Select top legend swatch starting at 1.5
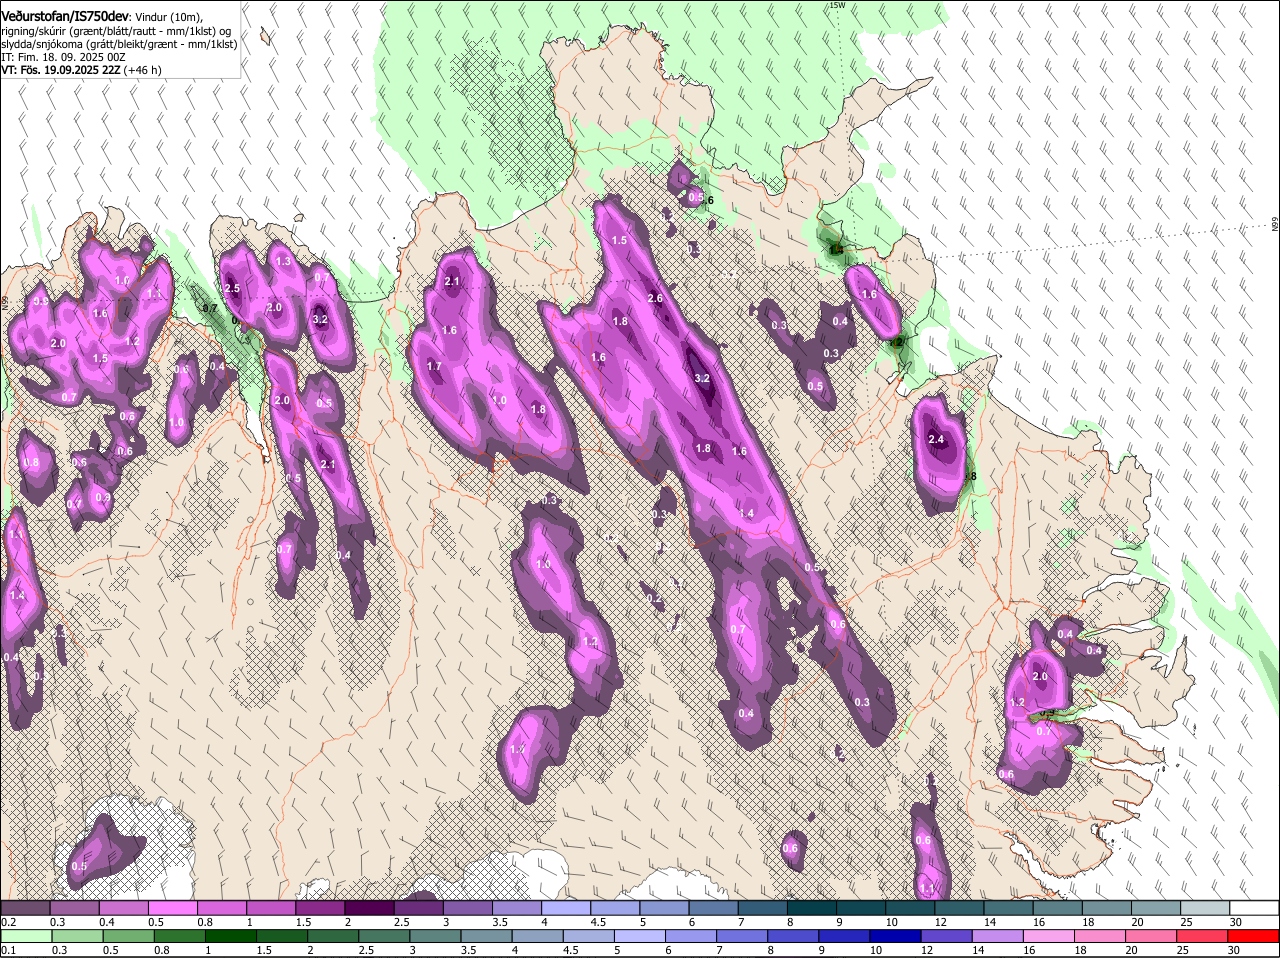 click(319, 907)
